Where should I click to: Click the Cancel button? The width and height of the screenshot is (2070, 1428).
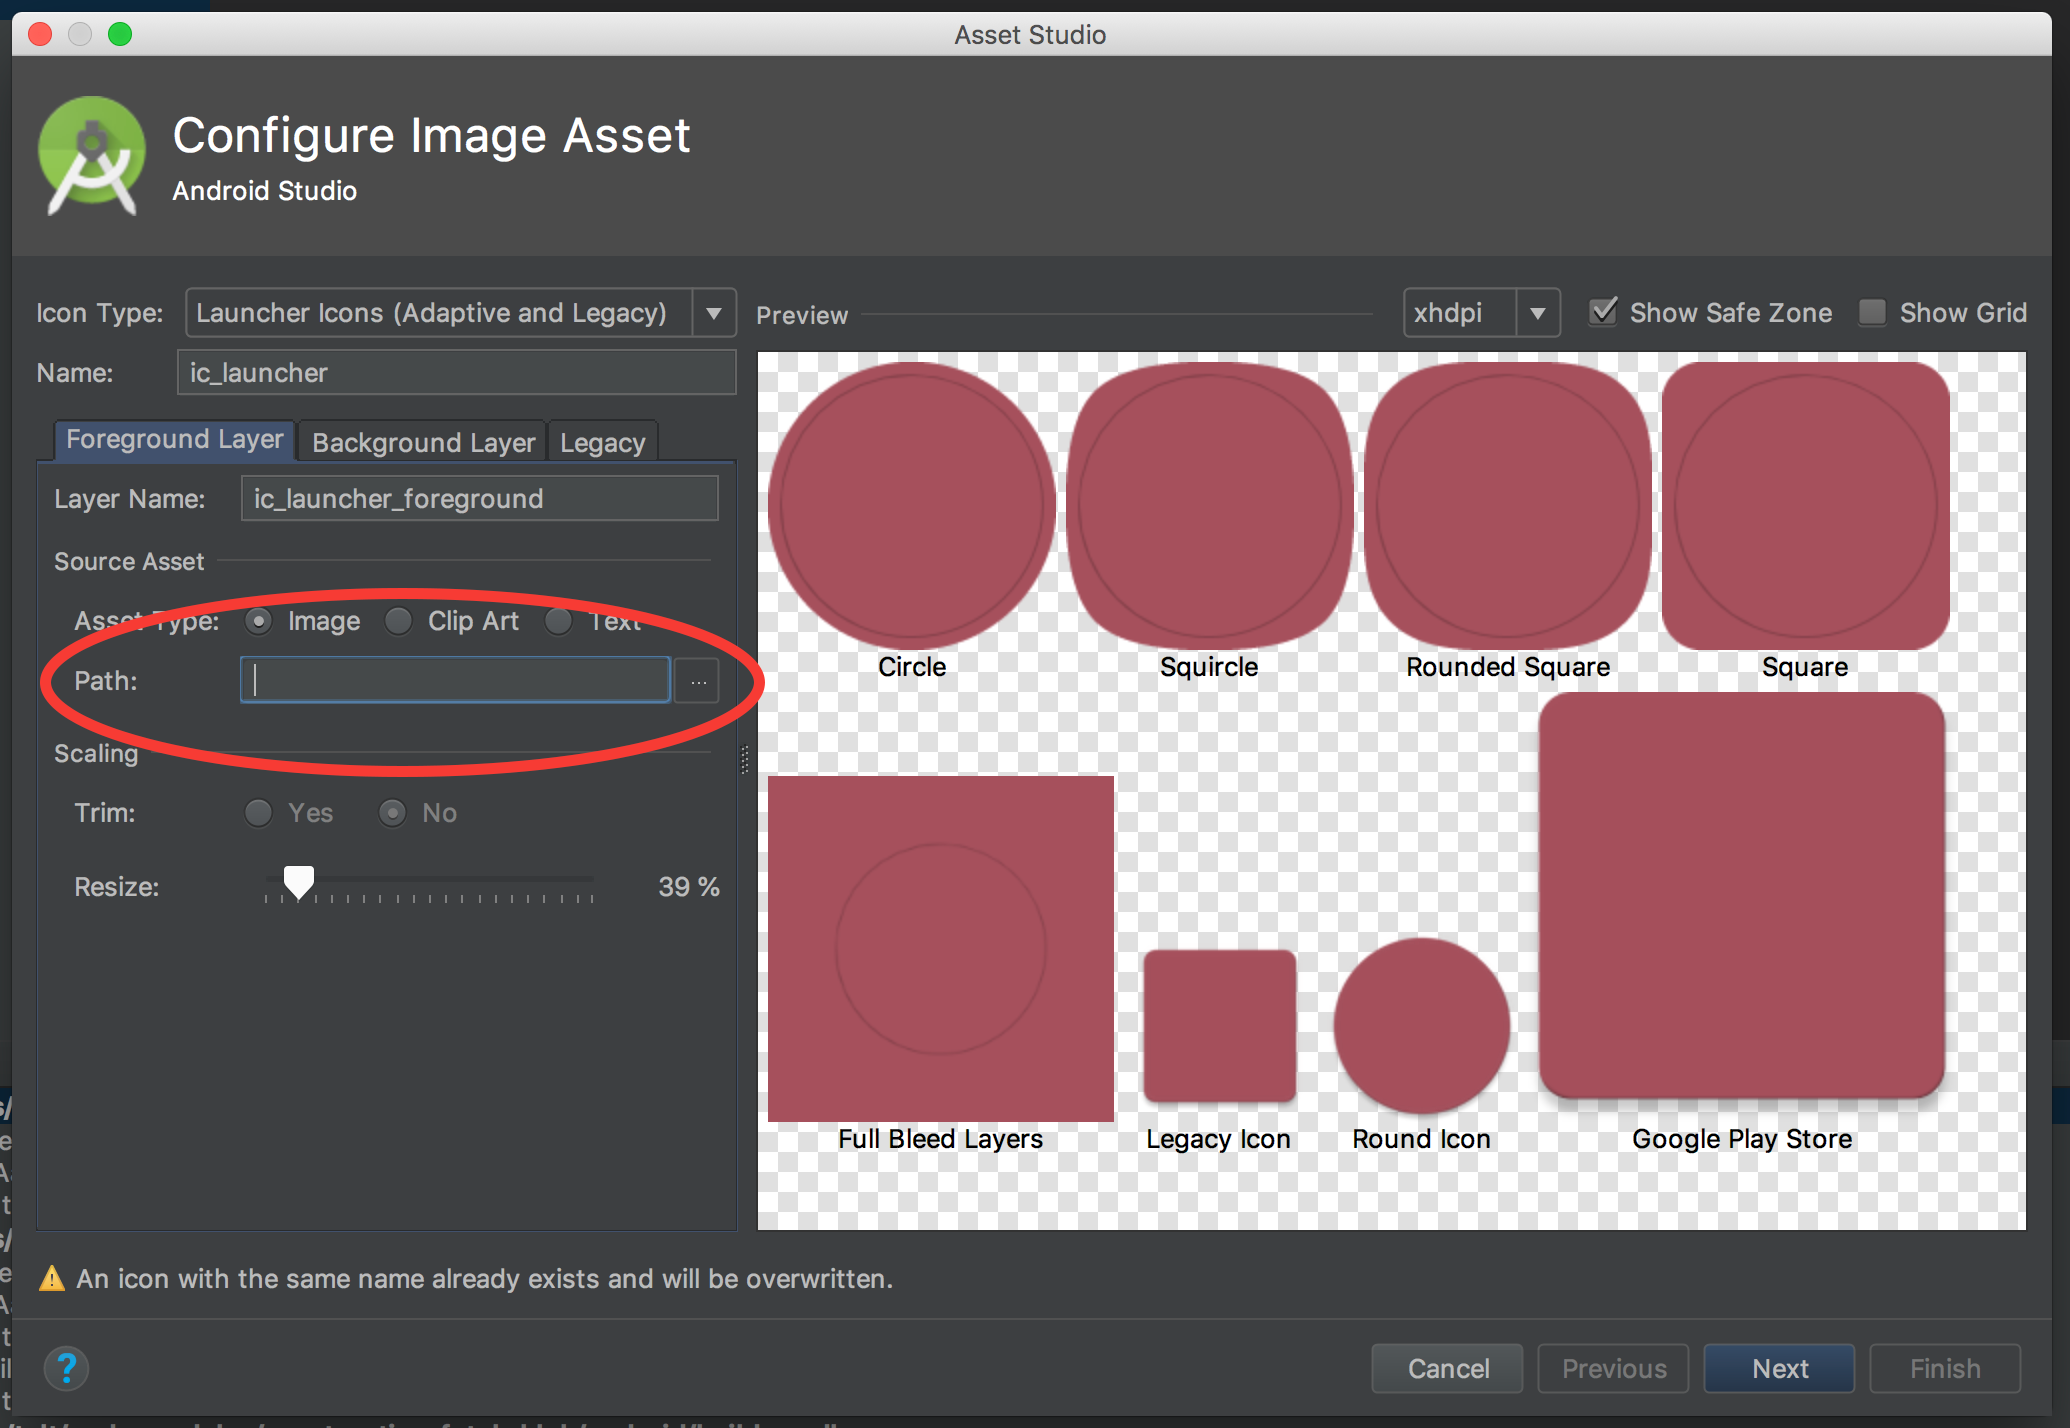(x=1447, y=1368)
